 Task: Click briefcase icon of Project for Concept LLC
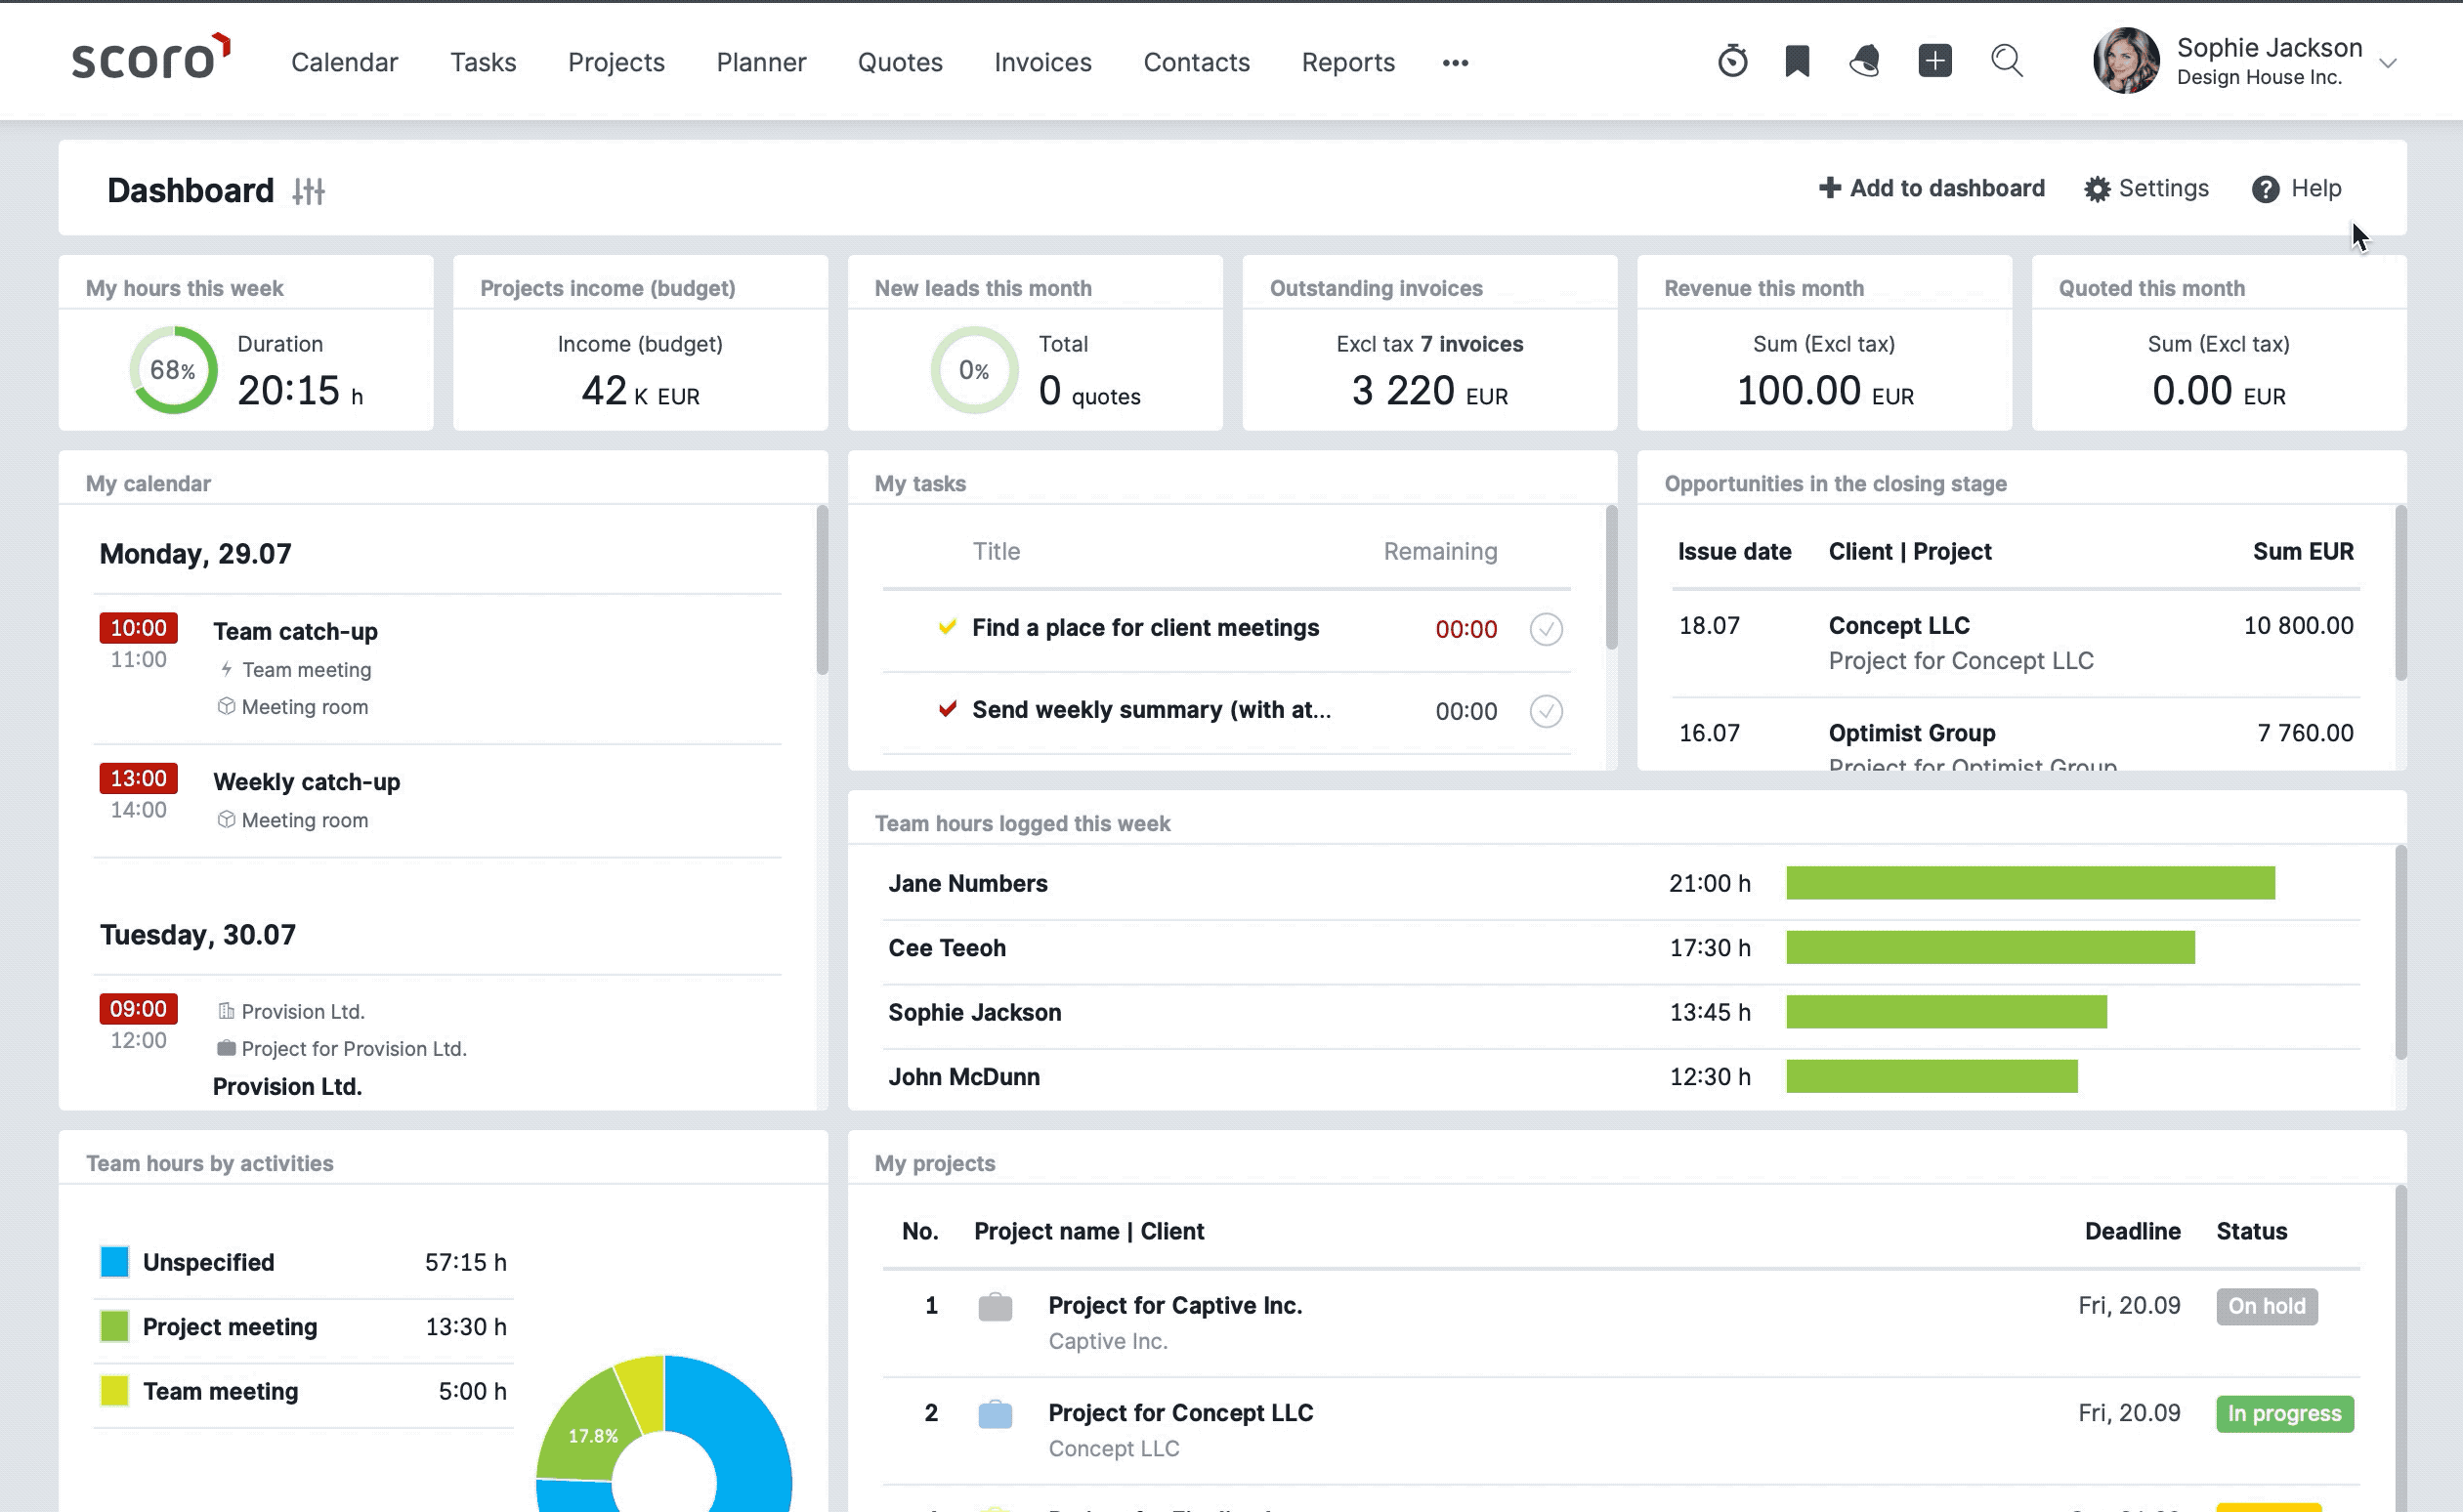(x=994, y=1414)
